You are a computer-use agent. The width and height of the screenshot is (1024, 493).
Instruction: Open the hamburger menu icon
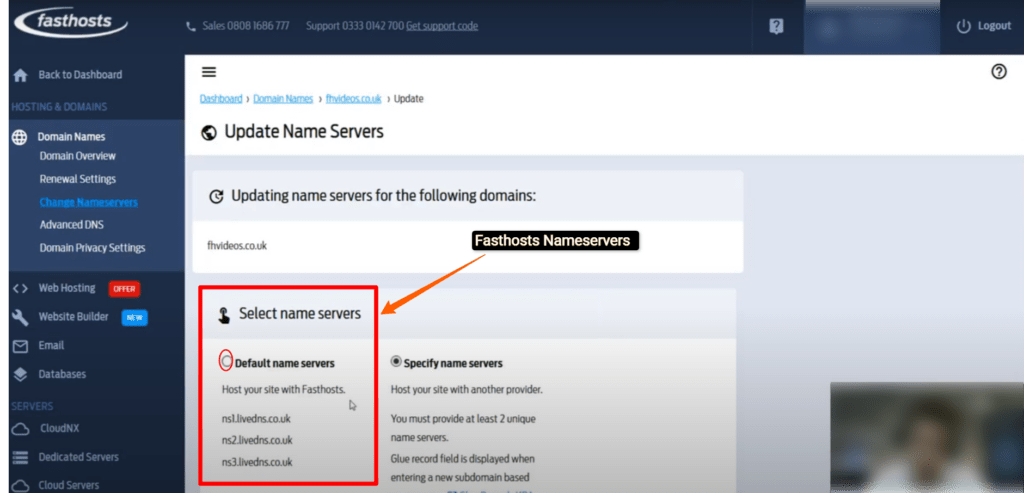[208, 72]
